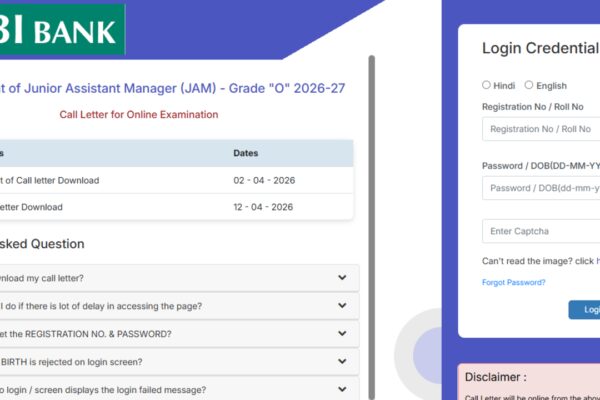600x400 pixels.
Task: Click the IDBI Bank logo
Action: pos(62,29)
